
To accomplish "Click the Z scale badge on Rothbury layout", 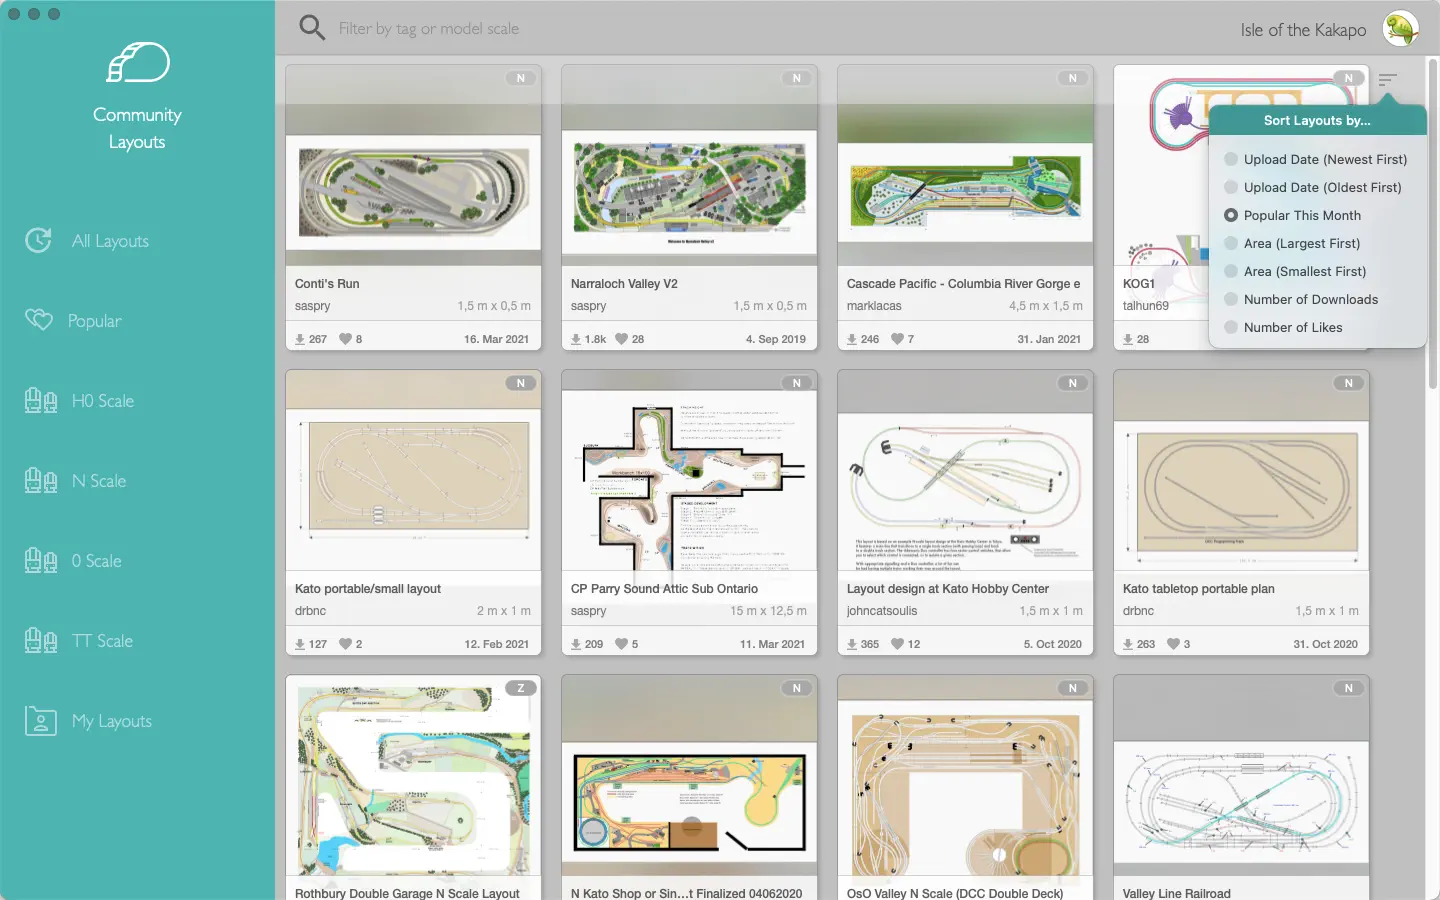I will point(520,688).
